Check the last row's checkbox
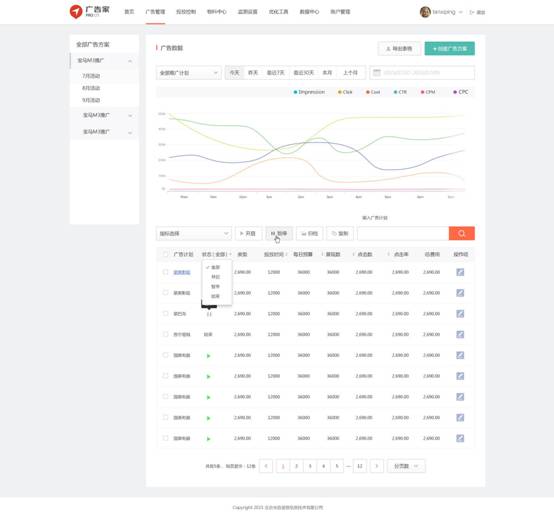The width and height of the screenshot is (554, 518). (165, 438)
